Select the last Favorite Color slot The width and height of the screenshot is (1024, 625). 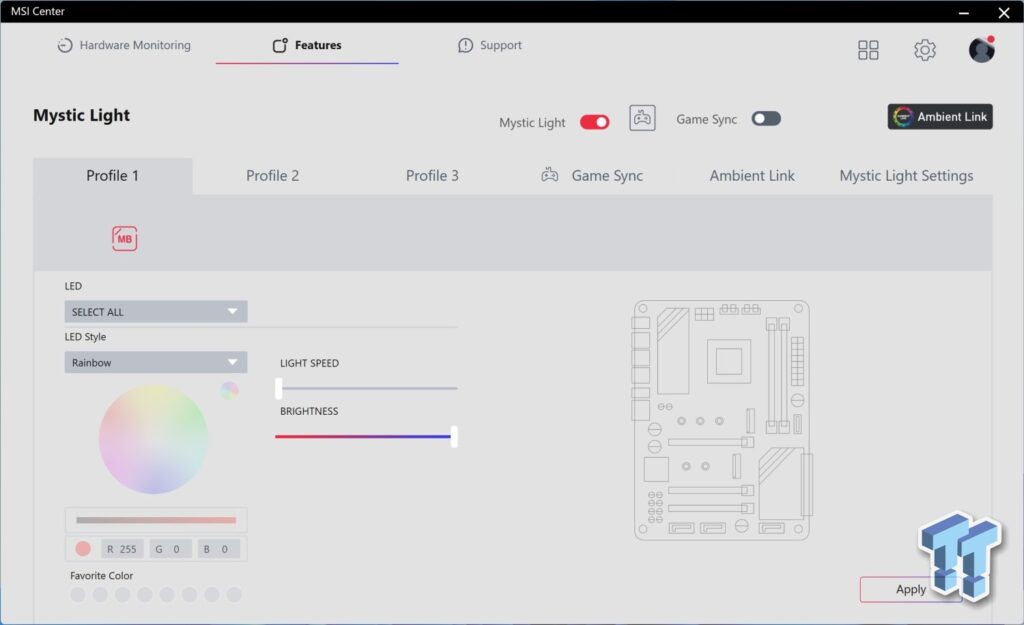[234, 594]
